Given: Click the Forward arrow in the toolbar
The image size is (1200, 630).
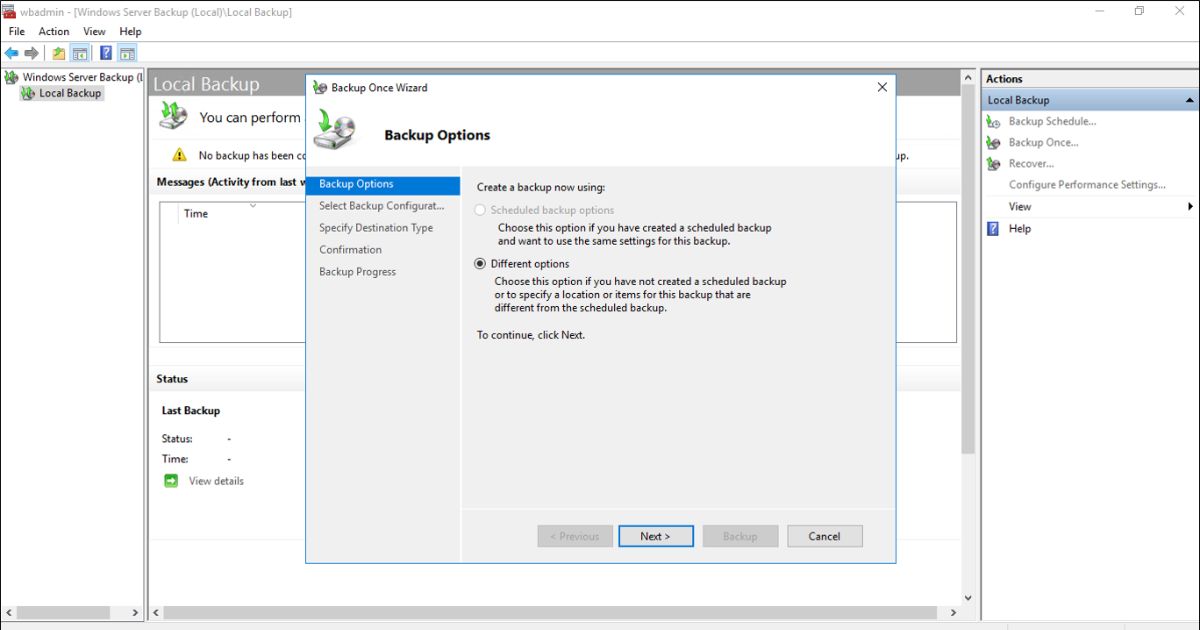Looking at the screenshot, I should tap(32, 53).
